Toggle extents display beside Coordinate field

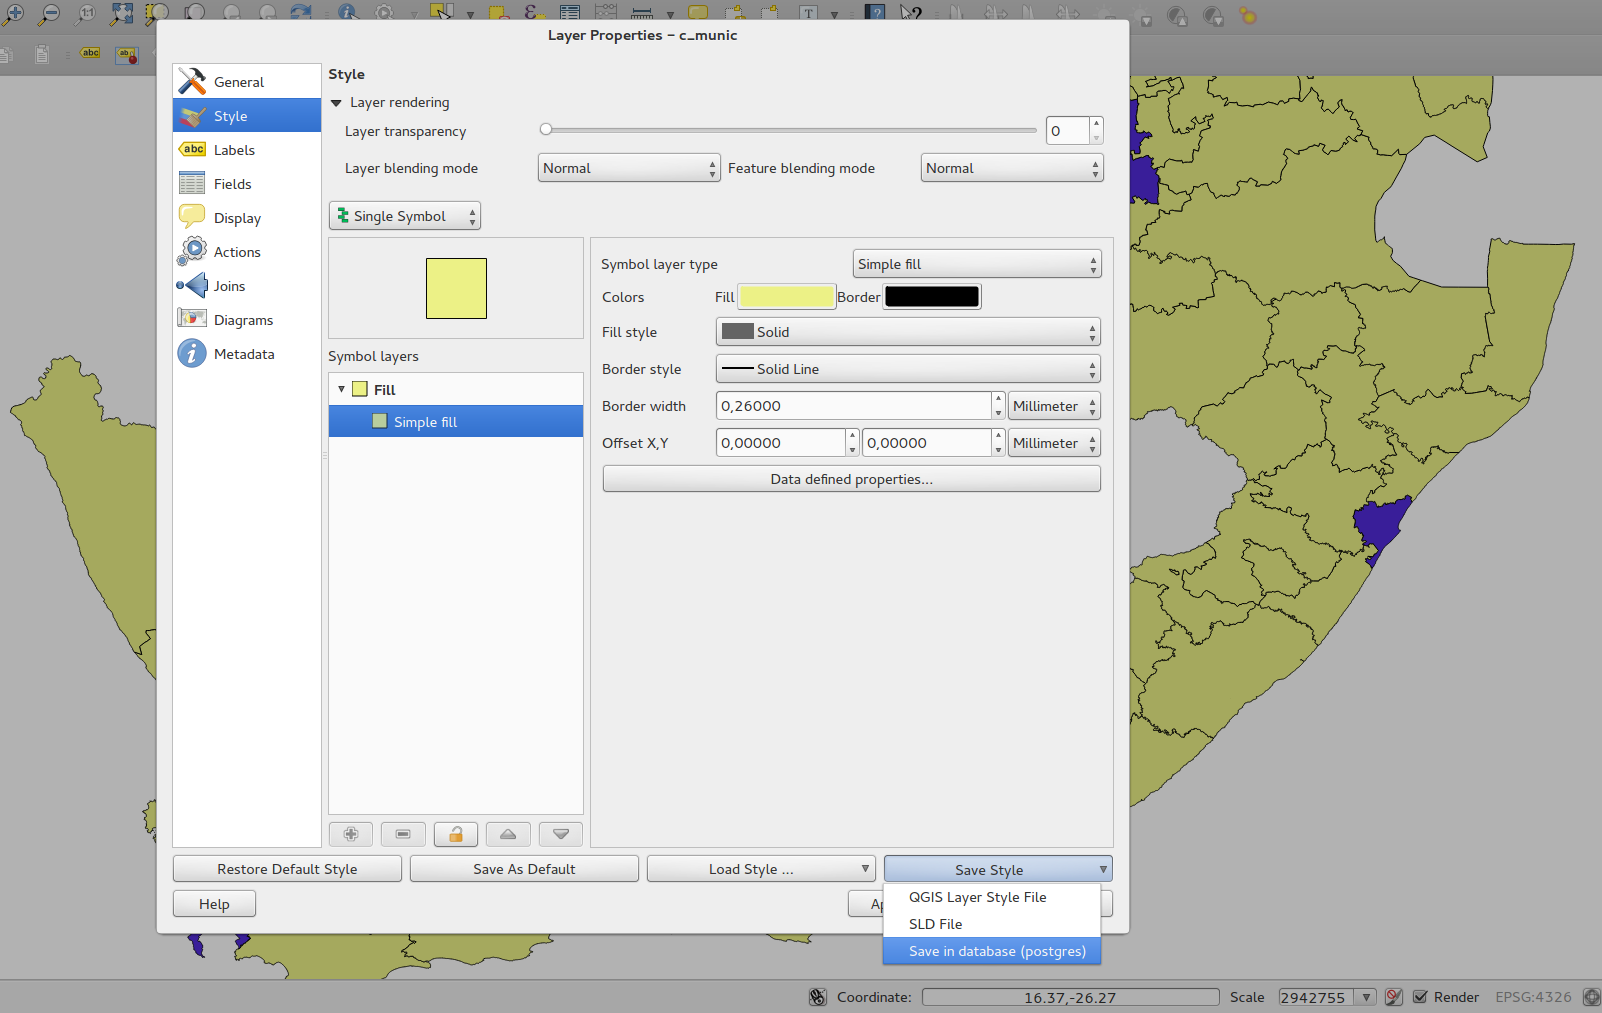click(818, 997)
